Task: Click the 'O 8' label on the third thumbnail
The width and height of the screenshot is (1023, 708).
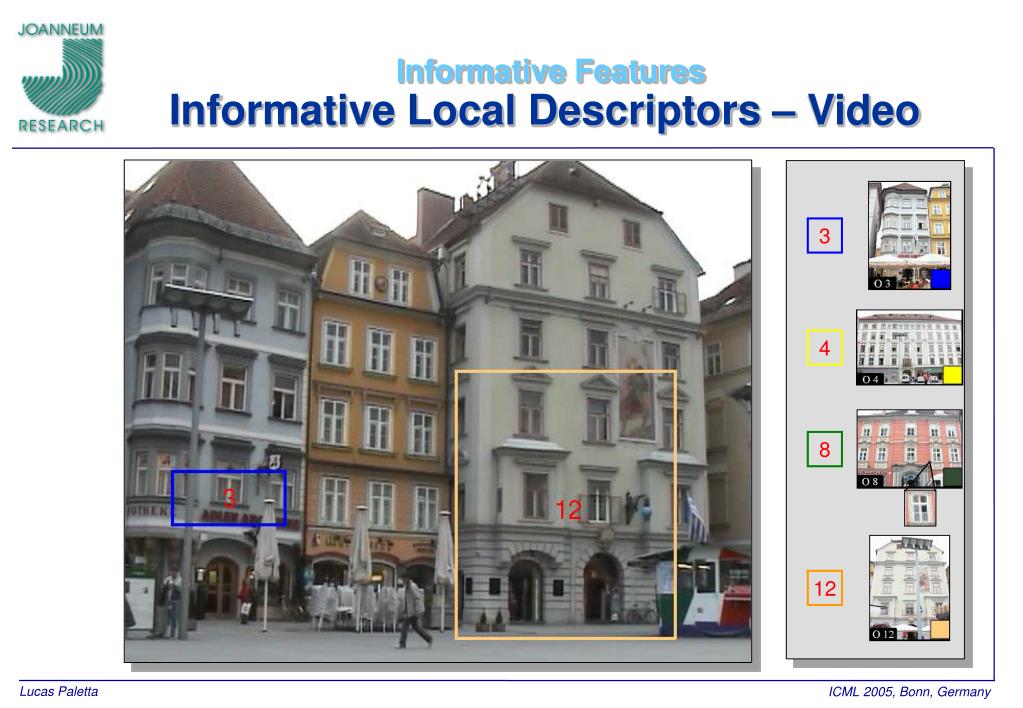Action: pyautogui.click(x=870, y=482)
